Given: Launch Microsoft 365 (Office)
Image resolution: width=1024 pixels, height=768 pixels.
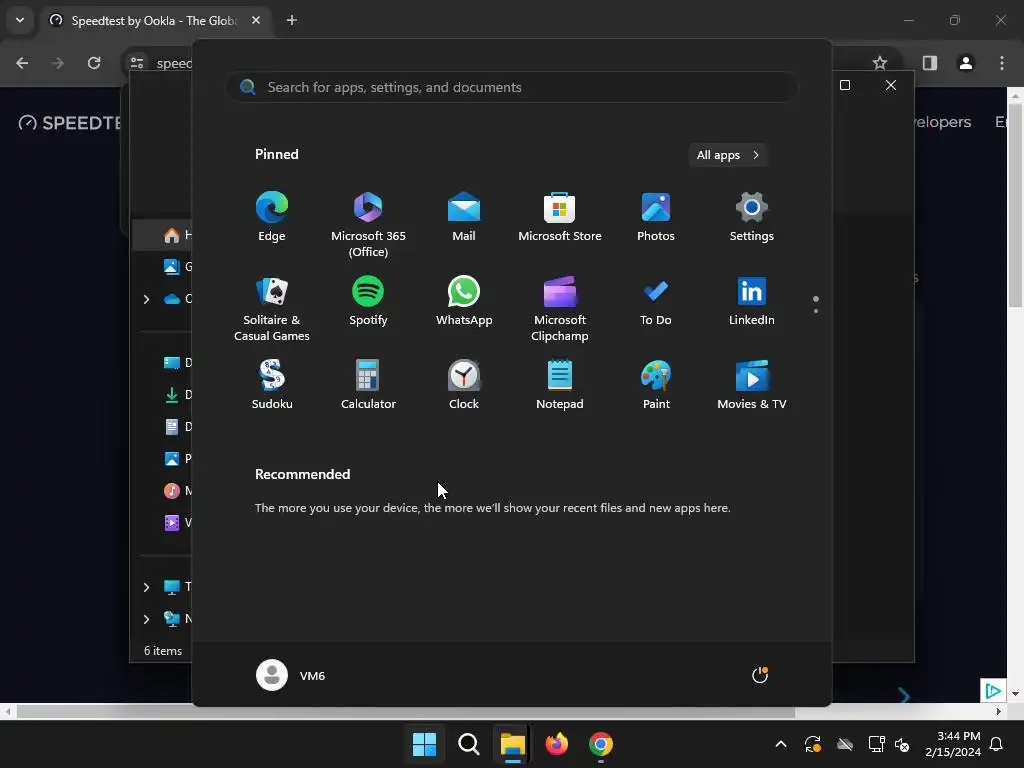Looking at the screenshot, I should tap(368, 225).
